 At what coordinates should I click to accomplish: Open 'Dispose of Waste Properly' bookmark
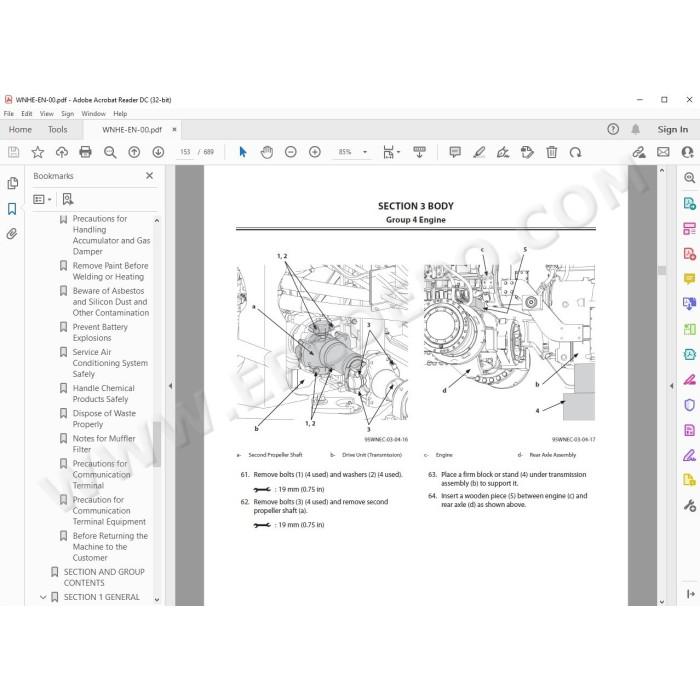point(104,419)
